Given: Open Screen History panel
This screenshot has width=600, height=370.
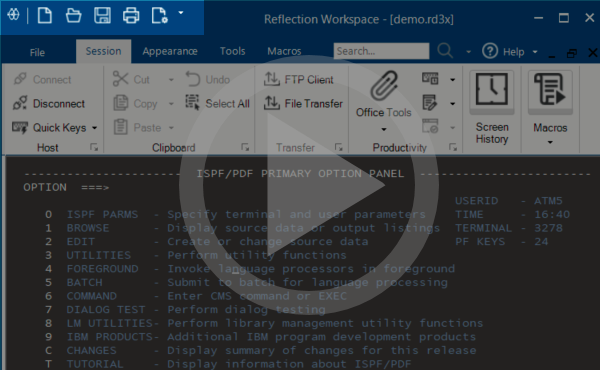Looking at the screenshot, I should point(492,108).
